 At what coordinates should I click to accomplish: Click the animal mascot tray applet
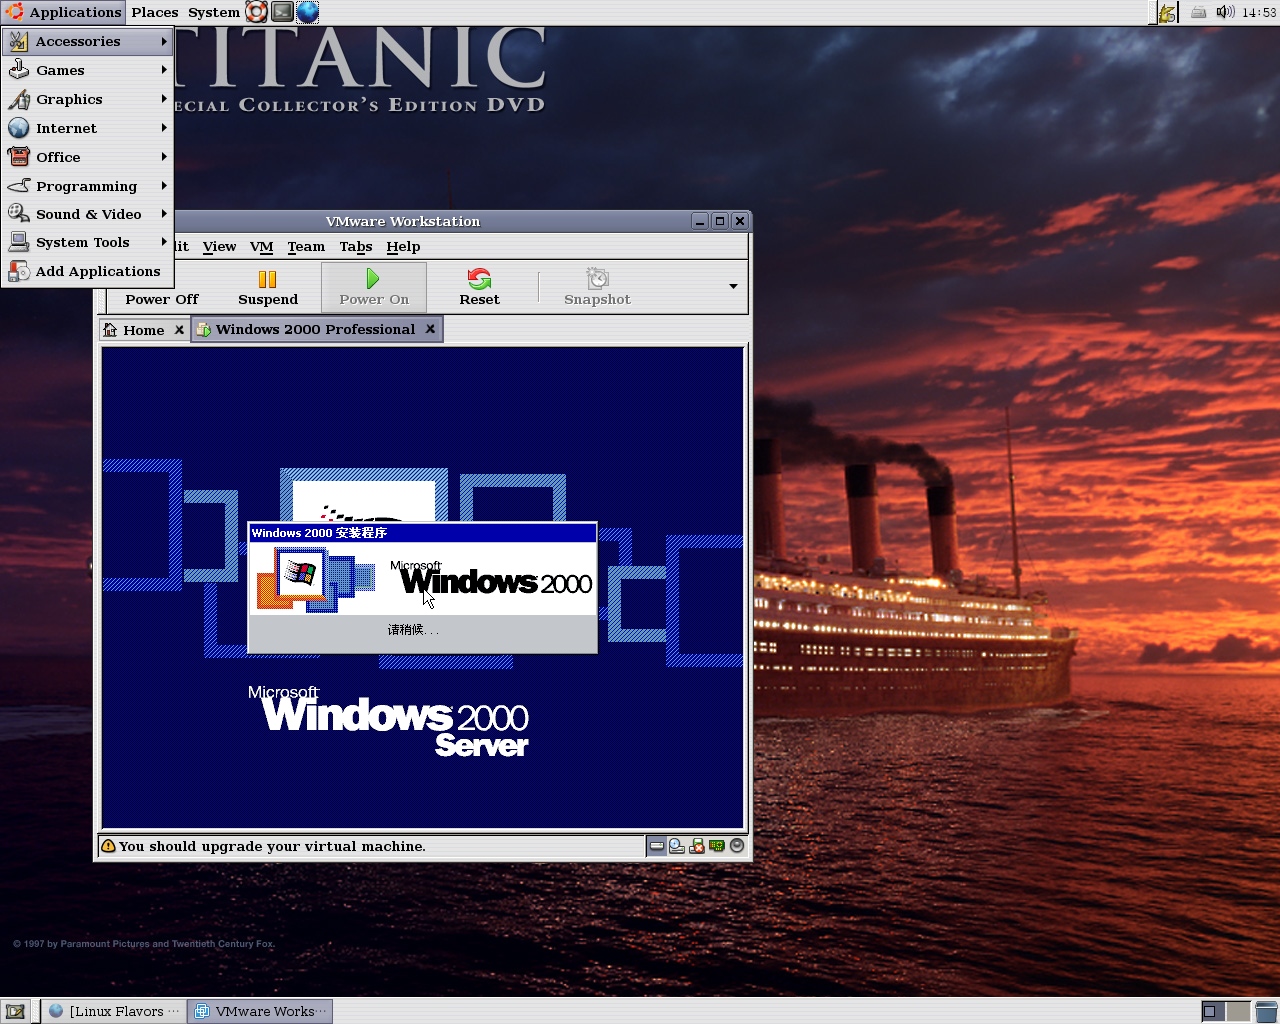[1167, 12]
